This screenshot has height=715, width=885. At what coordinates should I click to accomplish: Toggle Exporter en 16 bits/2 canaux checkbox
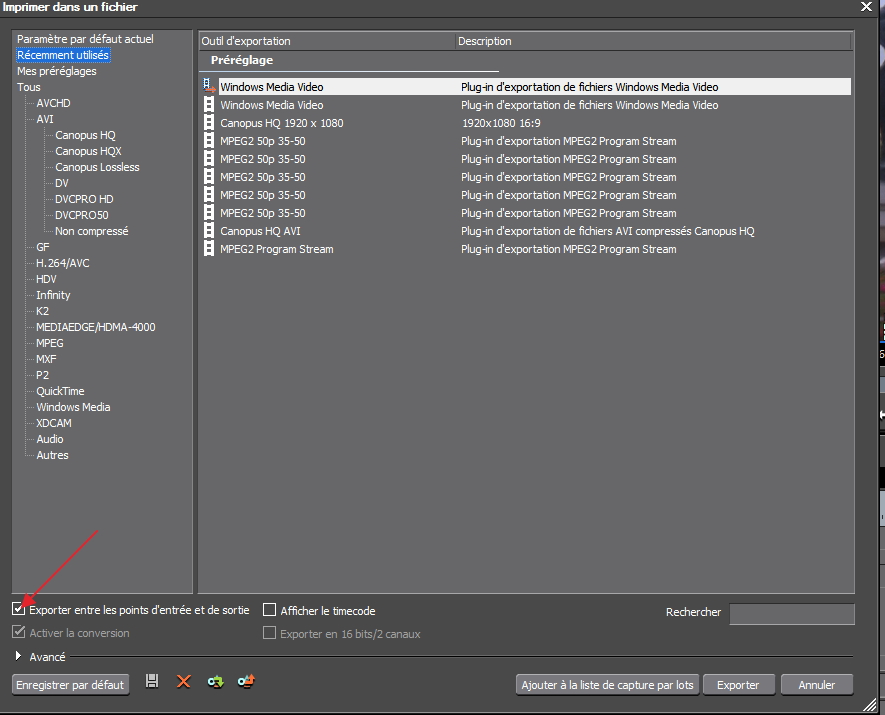270,633
